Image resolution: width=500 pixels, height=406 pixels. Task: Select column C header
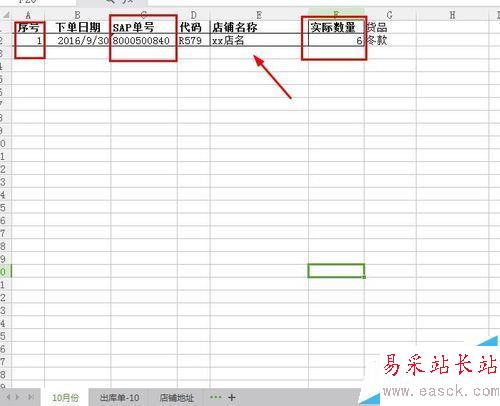[144, 15]
